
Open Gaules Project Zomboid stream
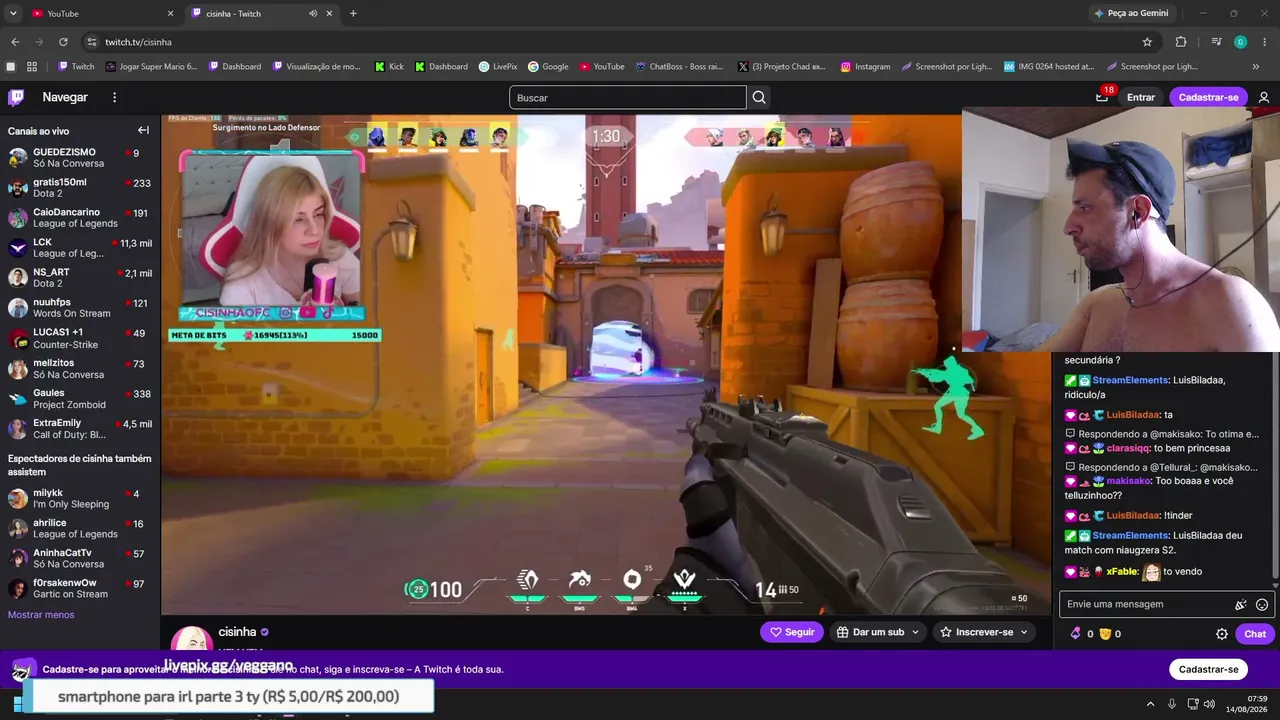80,399
